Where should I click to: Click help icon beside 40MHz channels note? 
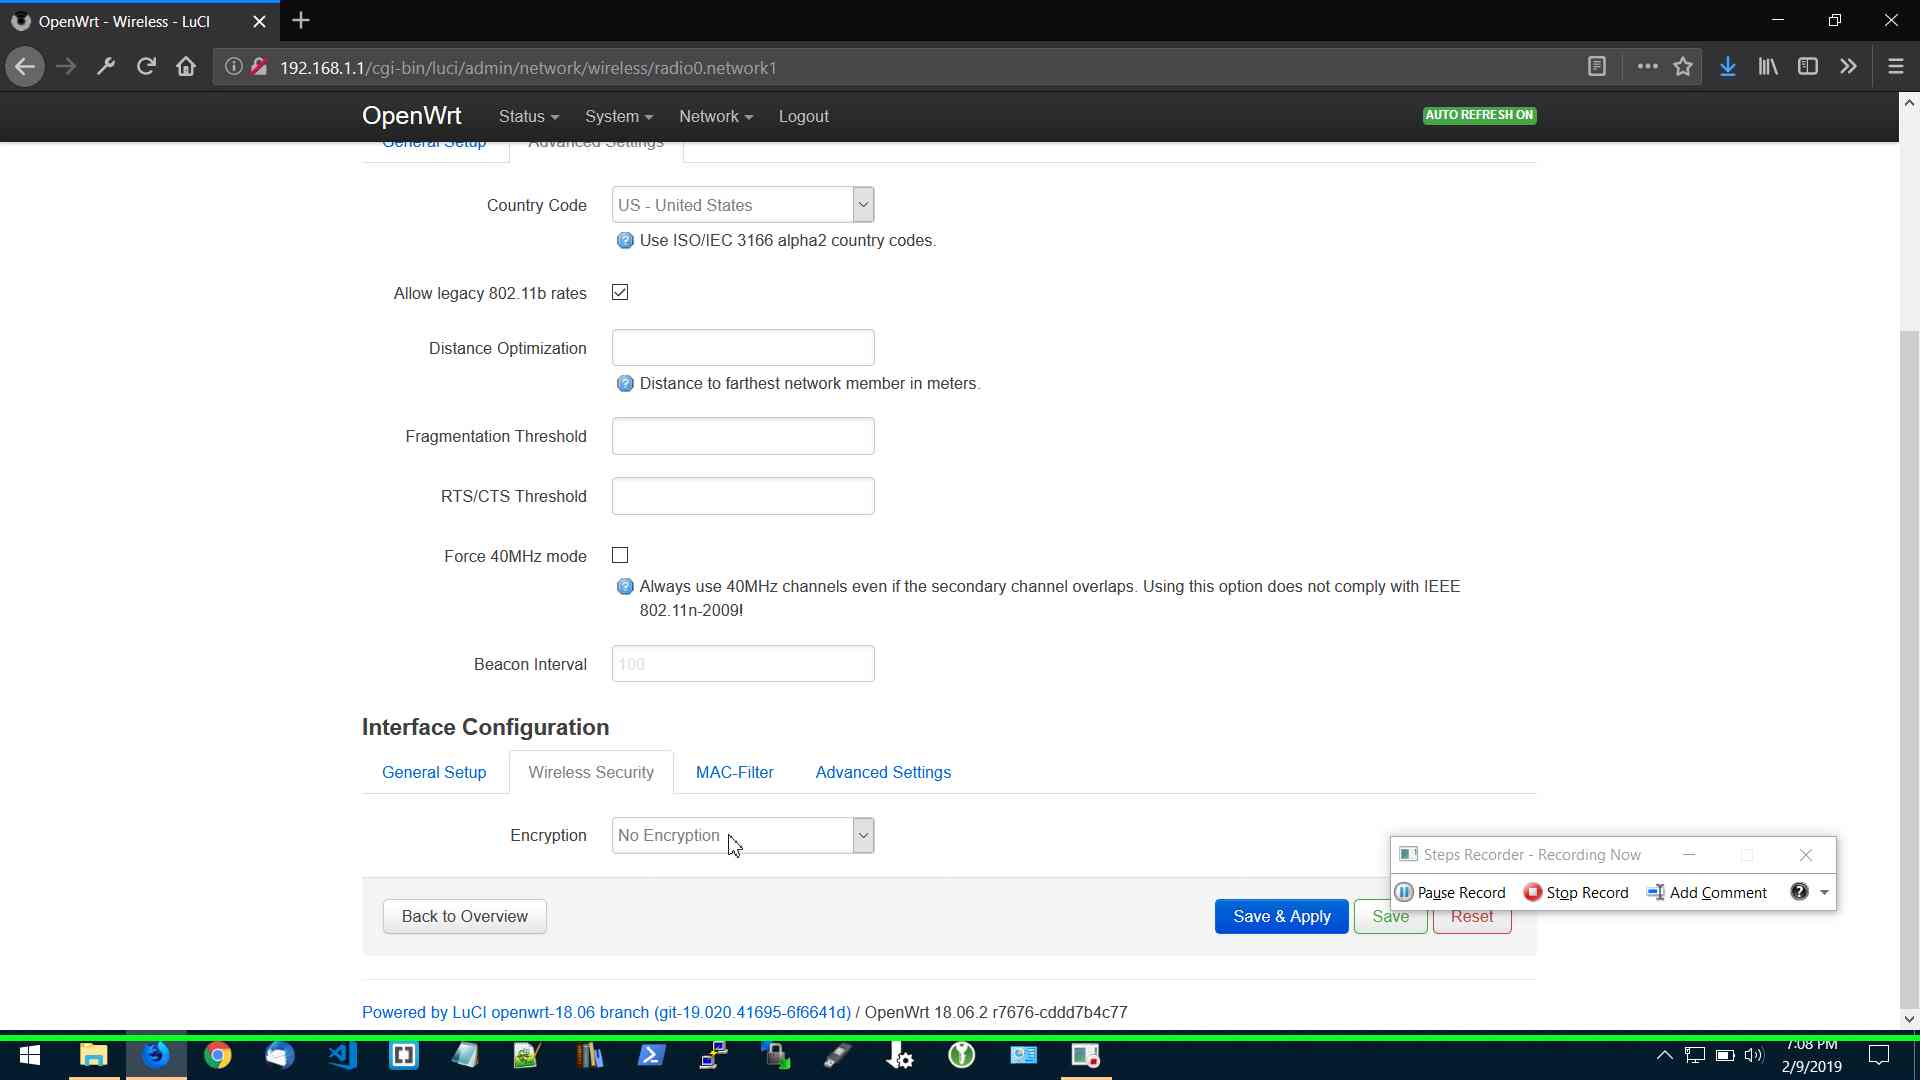click(x=625, y=587)
